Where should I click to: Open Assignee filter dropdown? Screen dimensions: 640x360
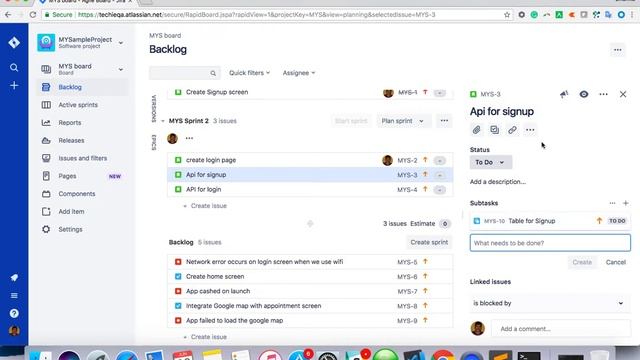(299, 73)
